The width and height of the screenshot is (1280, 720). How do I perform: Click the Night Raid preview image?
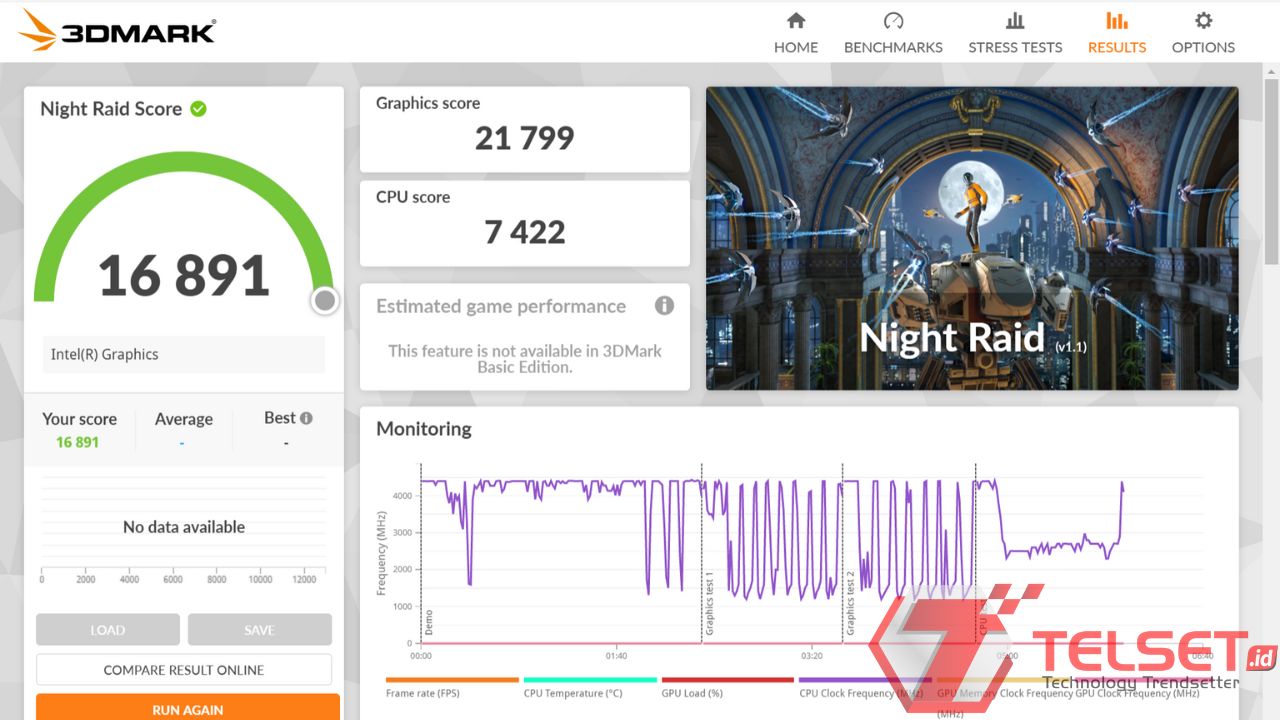coord(972,238)
